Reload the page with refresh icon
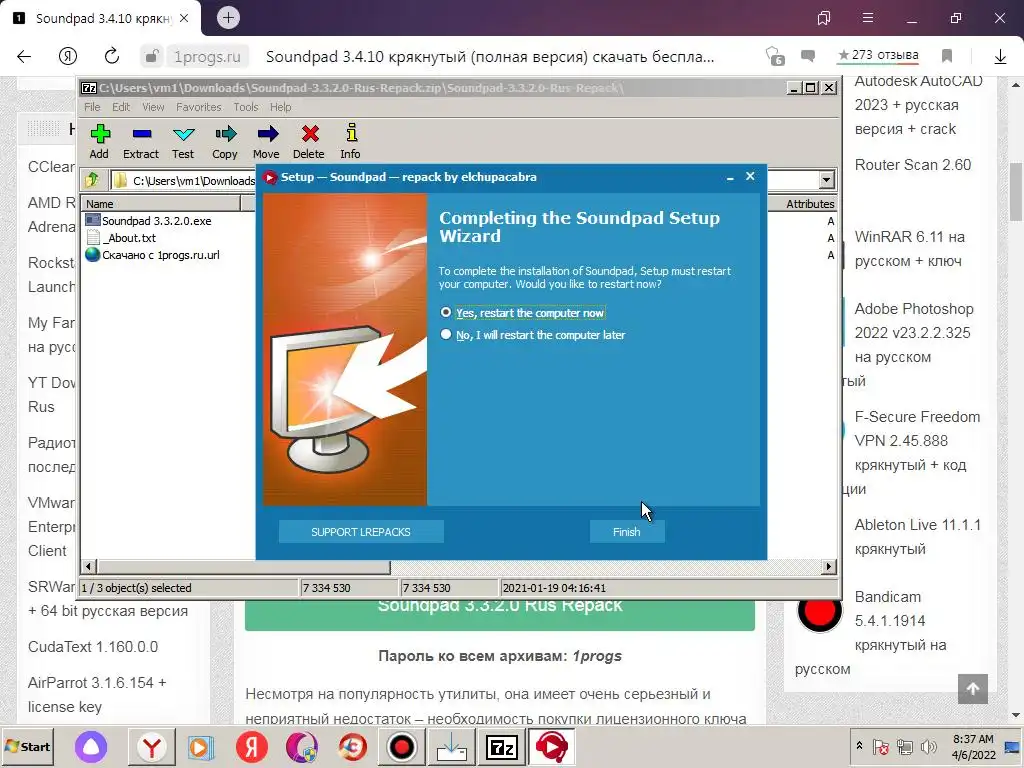Viewport: 1024px width, 768px height. [112, 57]
